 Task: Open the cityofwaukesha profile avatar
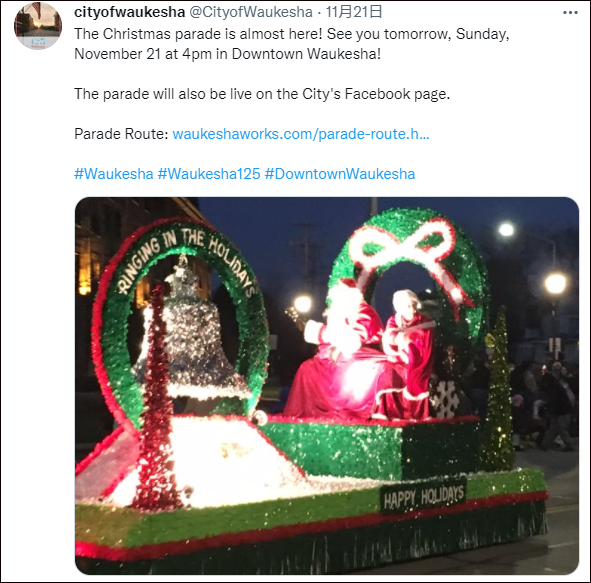(38, 26)
